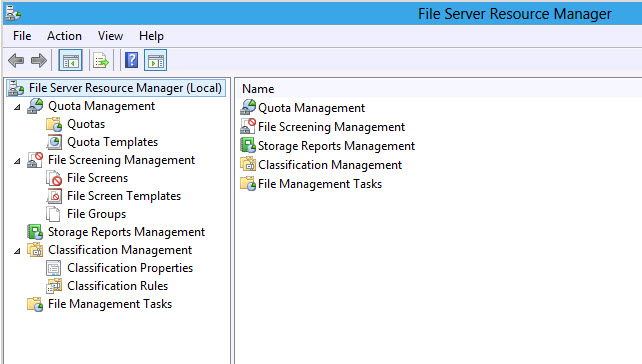Select File Management Tasks label in tree

(x=110, y=304)
